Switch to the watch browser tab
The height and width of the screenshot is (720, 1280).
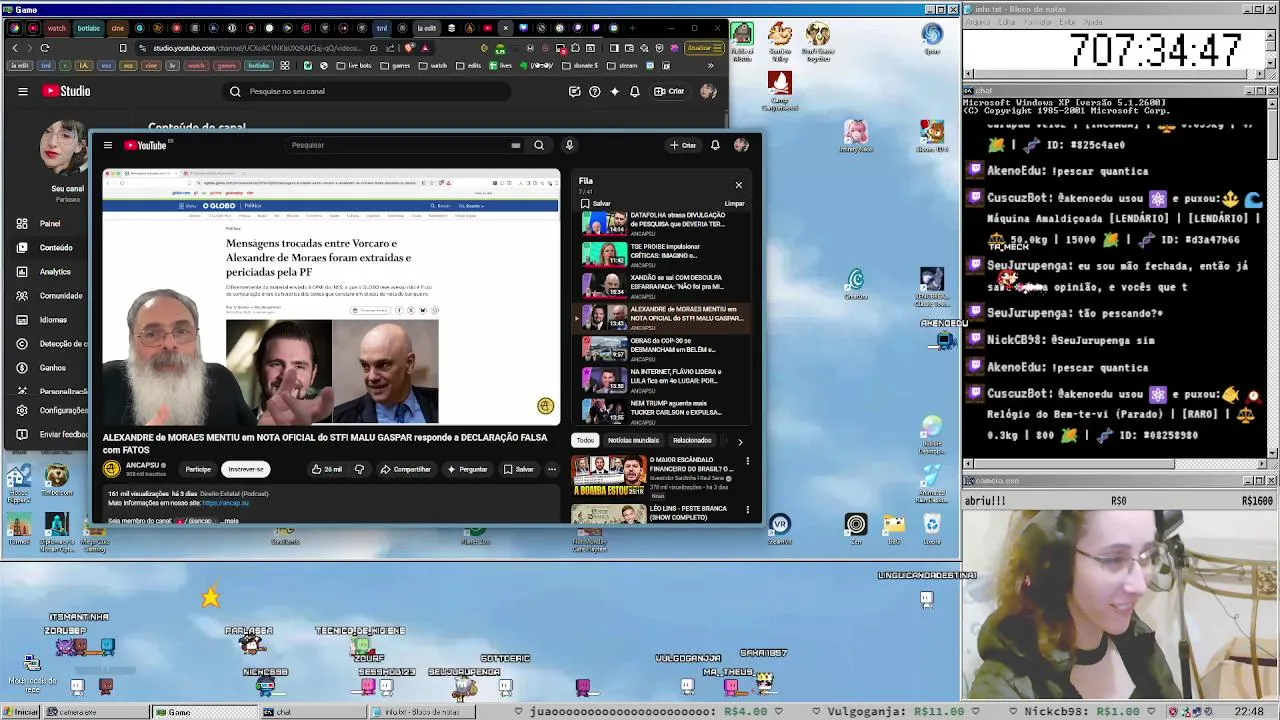tap(57, 28)
